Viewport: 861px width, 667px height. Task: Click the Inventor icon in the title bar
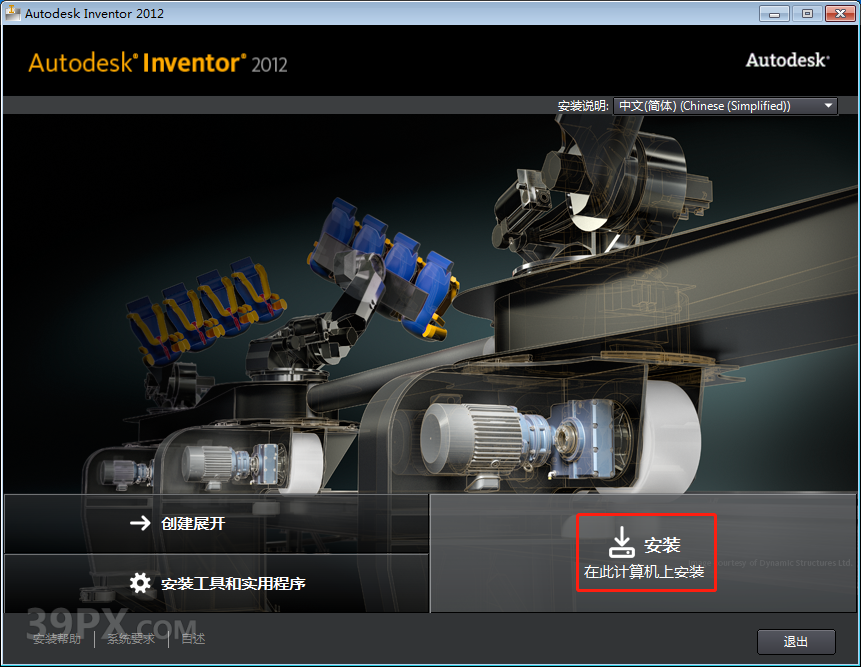point(14,13)
